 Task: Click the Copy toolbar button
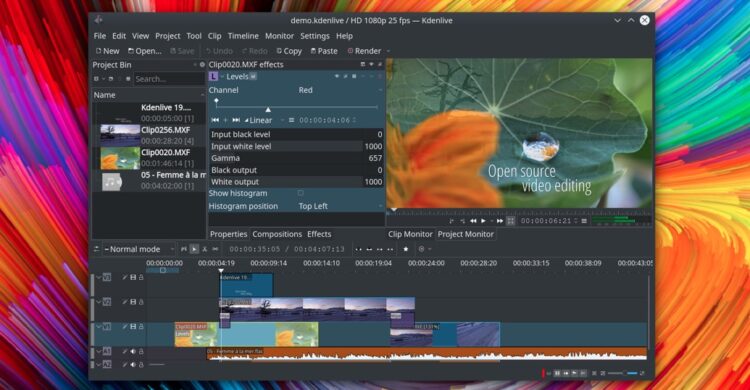click(x=289, y=51)
